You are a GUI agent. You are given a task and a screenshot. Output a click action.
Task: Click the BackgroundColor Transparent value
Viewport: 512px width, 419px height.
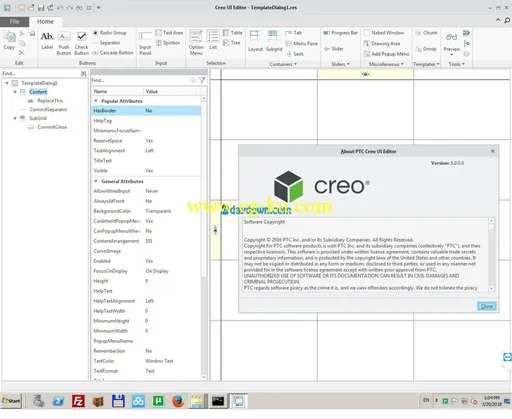click(x=158, y=211)
